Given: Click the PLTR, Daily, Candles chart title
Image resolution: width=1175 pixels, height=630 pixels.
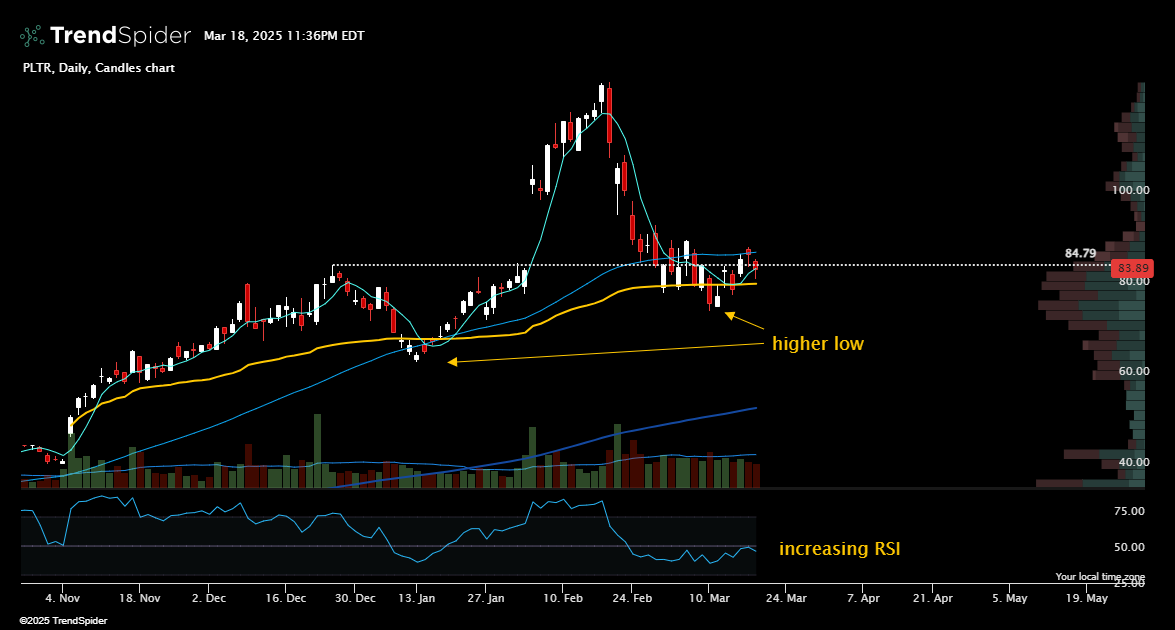Looking at the screenshot, I should (x=99, y=67).
